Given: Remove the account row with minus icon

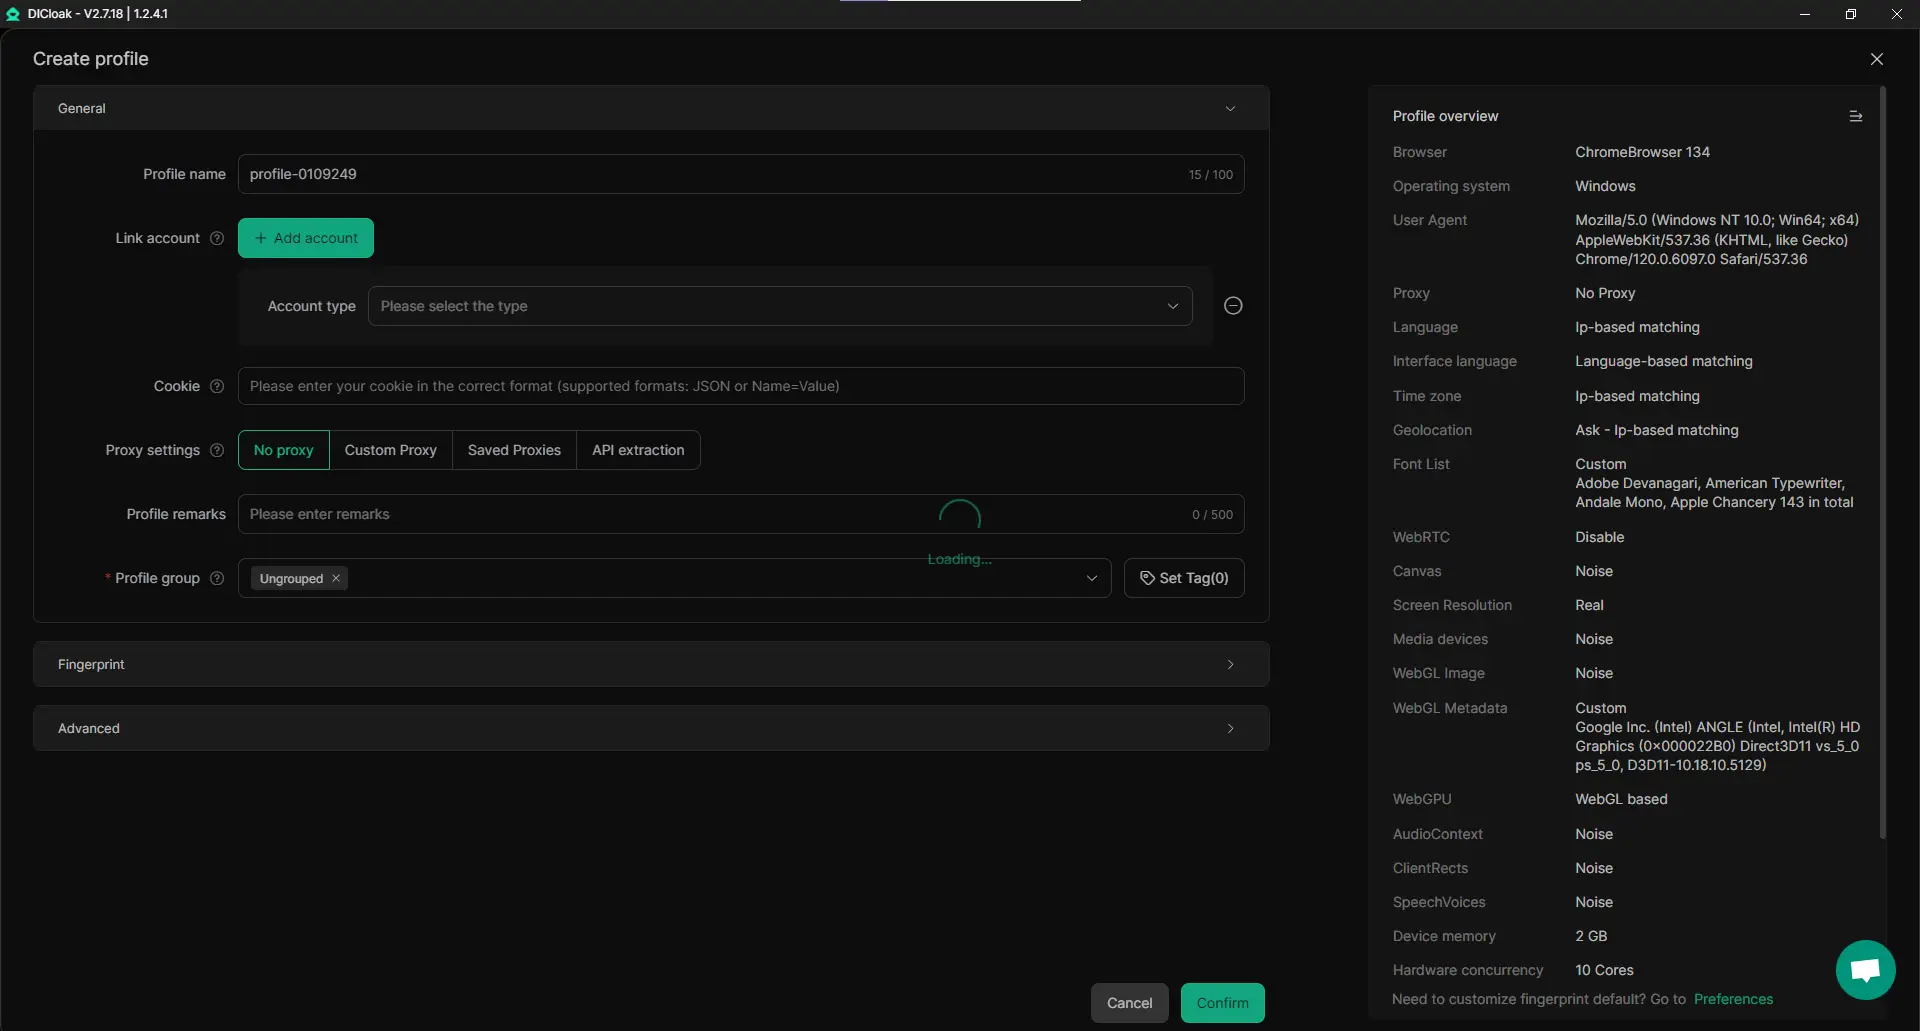Looking at the screenshot, I should 1233,306.
